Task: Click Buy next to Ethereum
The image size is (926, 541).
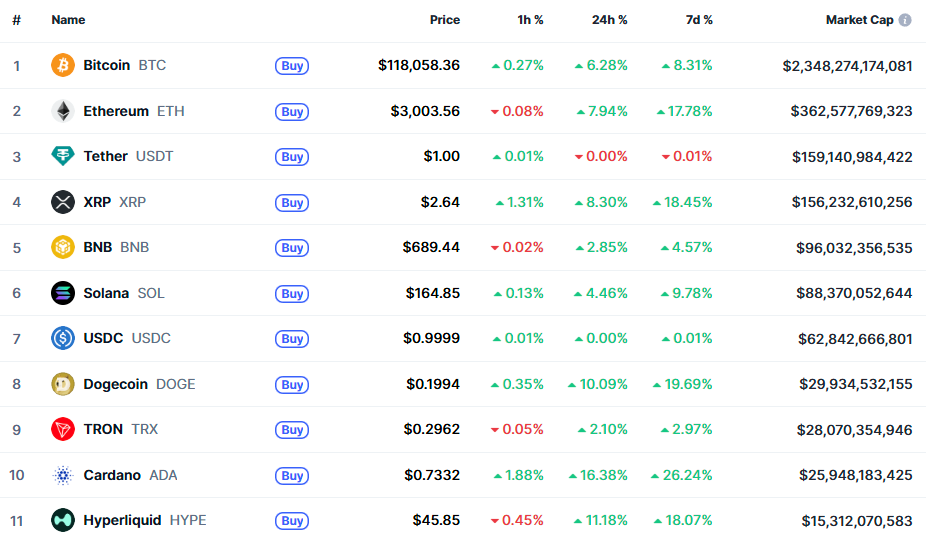Action: pyautogui.click(x=292, y=112)
